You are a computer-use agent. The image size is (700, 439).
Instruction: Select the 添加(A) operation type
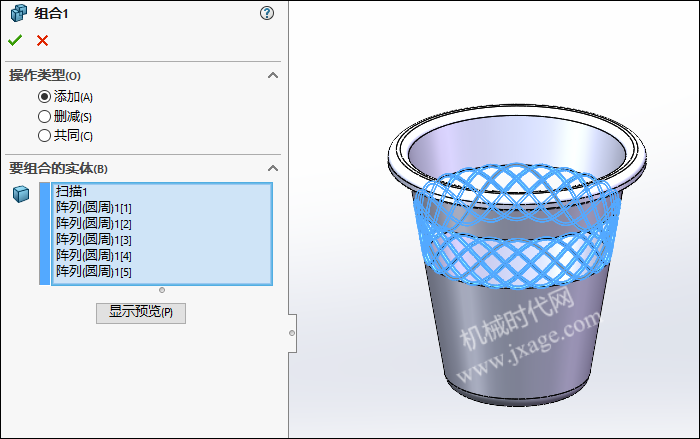44,96
